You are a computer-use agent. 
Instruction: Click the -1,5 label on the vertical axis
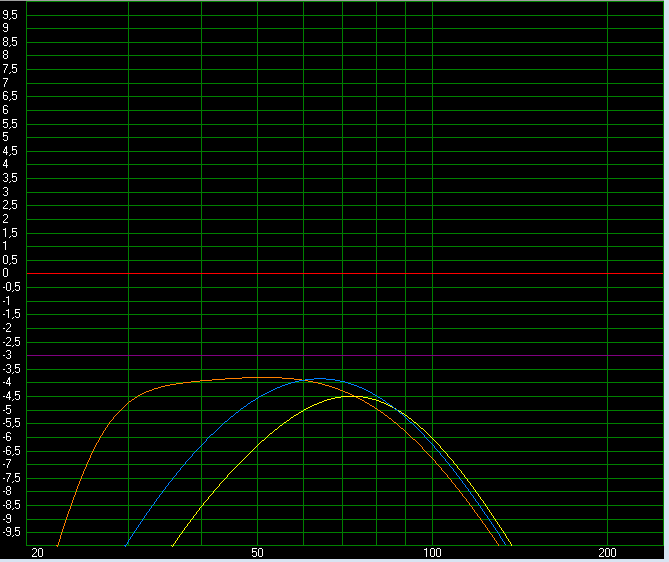[x=10, y=314]
